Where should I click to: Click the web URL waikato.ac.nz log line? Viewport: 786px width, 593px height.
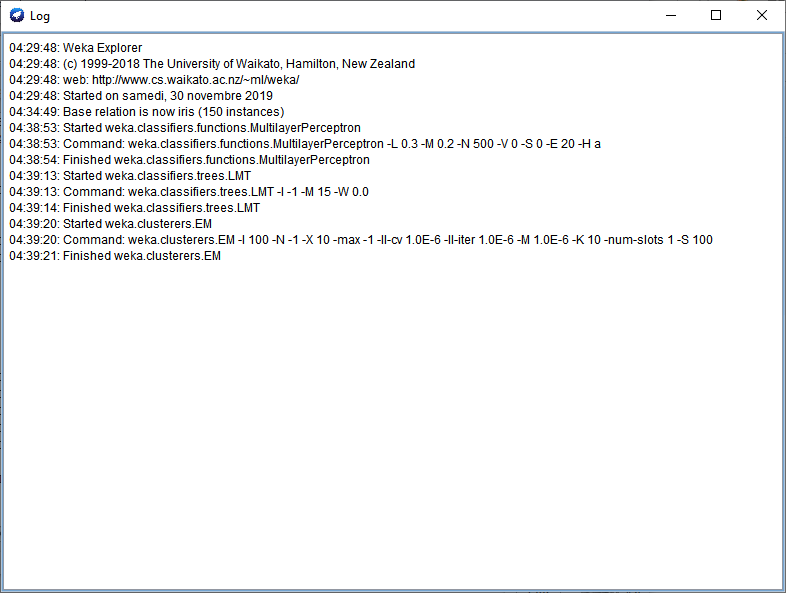154,80
